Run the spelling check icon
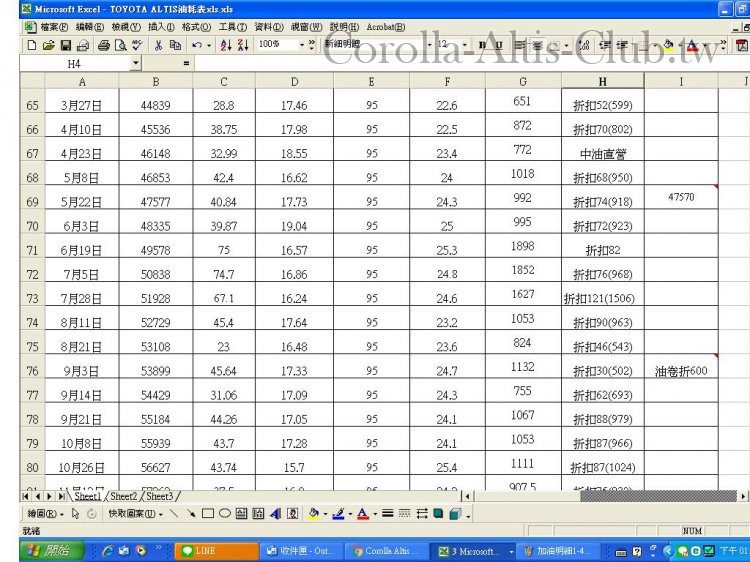 pos(137,45)
